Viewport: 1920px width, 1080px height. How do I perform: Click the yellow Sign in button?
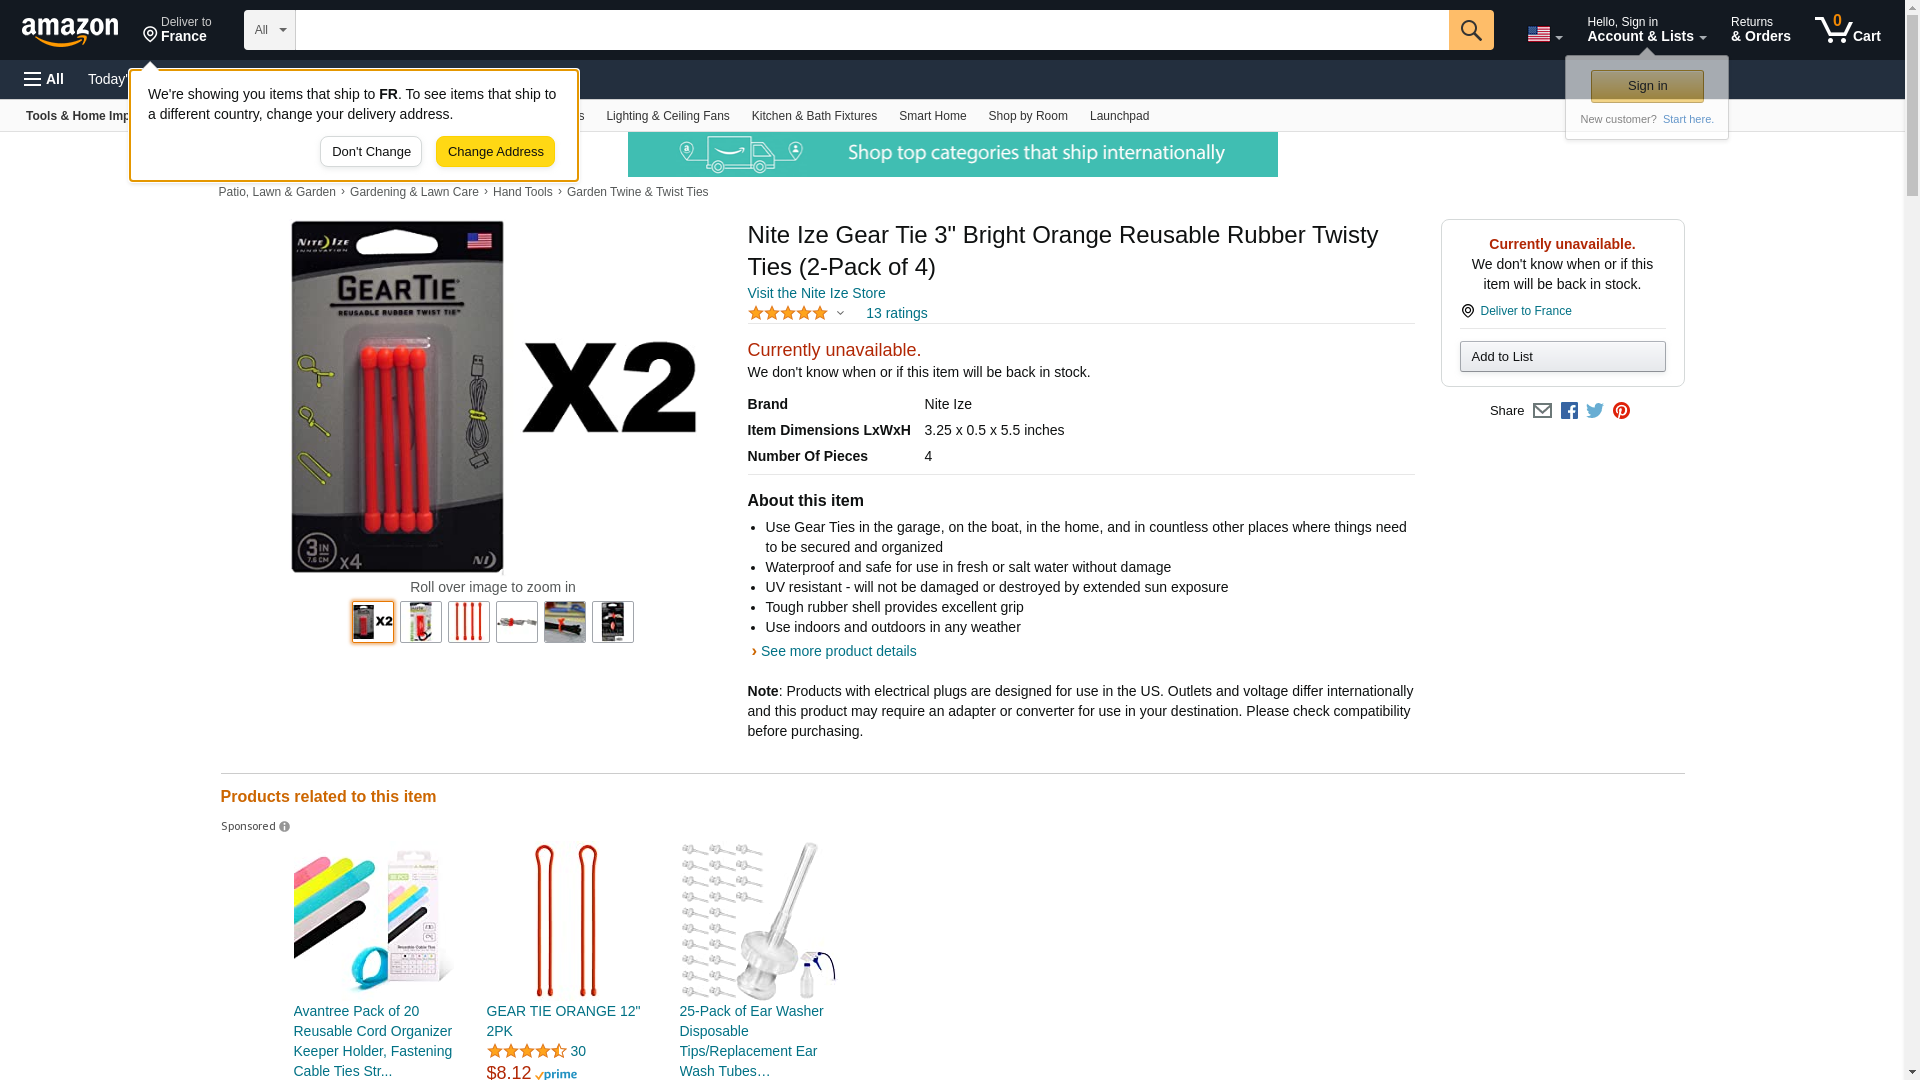pos(1647,86)
